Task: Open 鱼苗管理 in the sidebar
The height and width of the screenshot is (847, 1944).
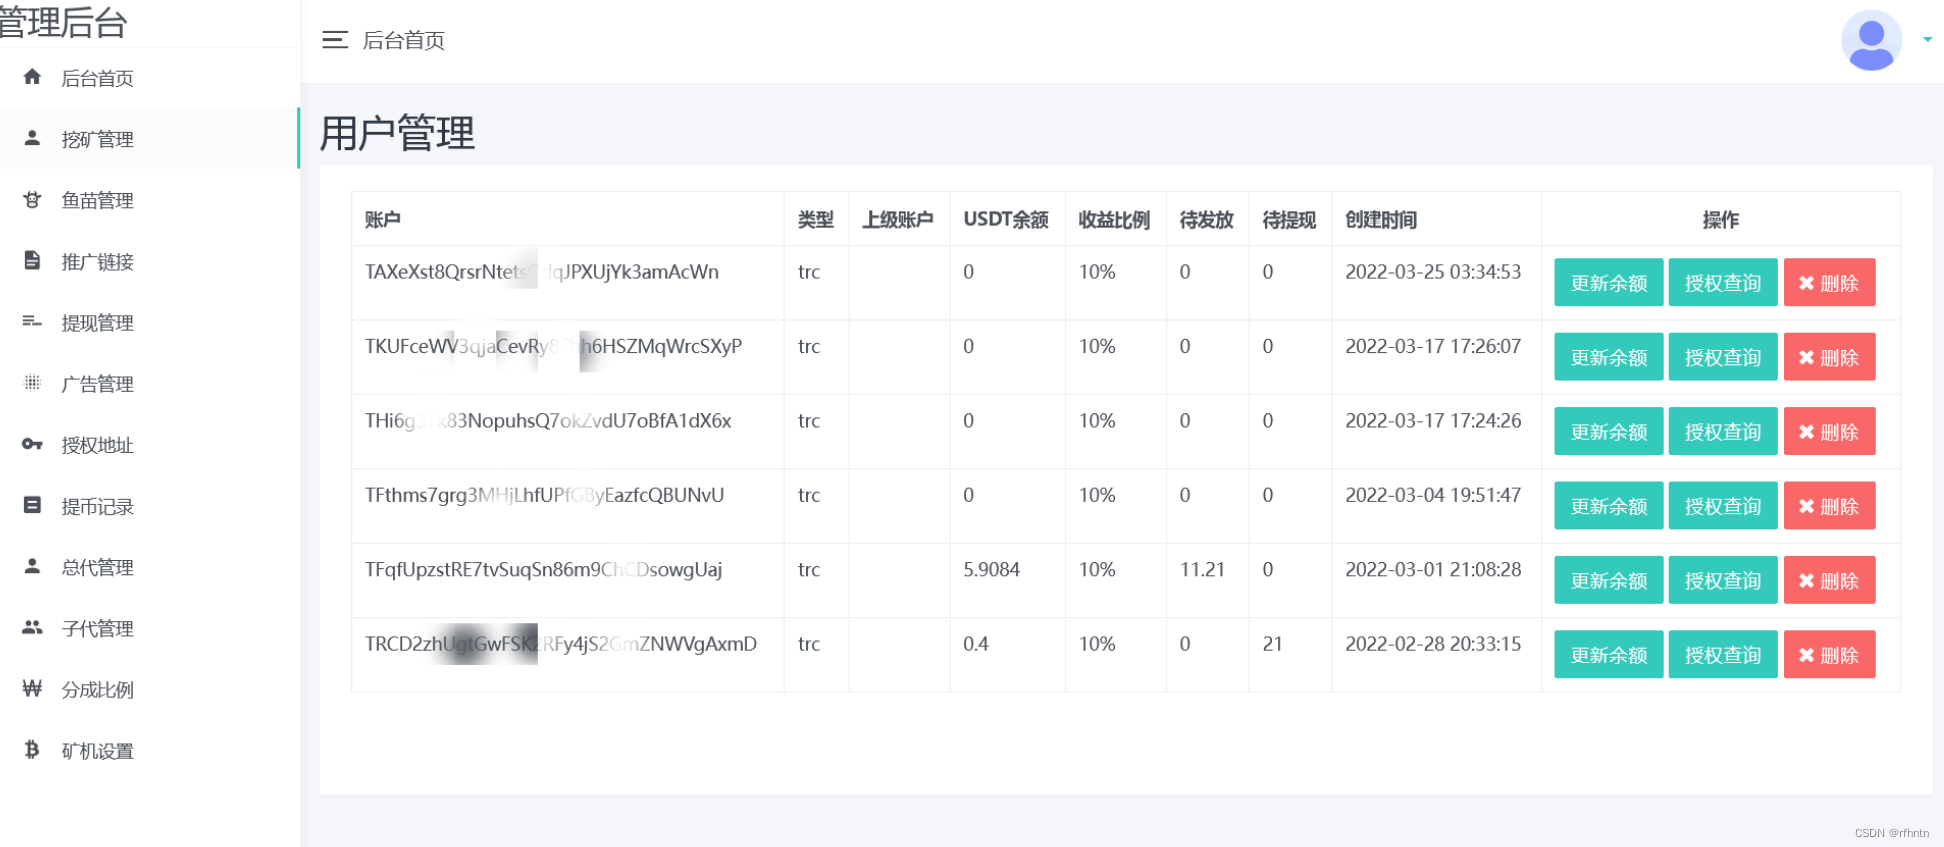Action: (149, 200)
